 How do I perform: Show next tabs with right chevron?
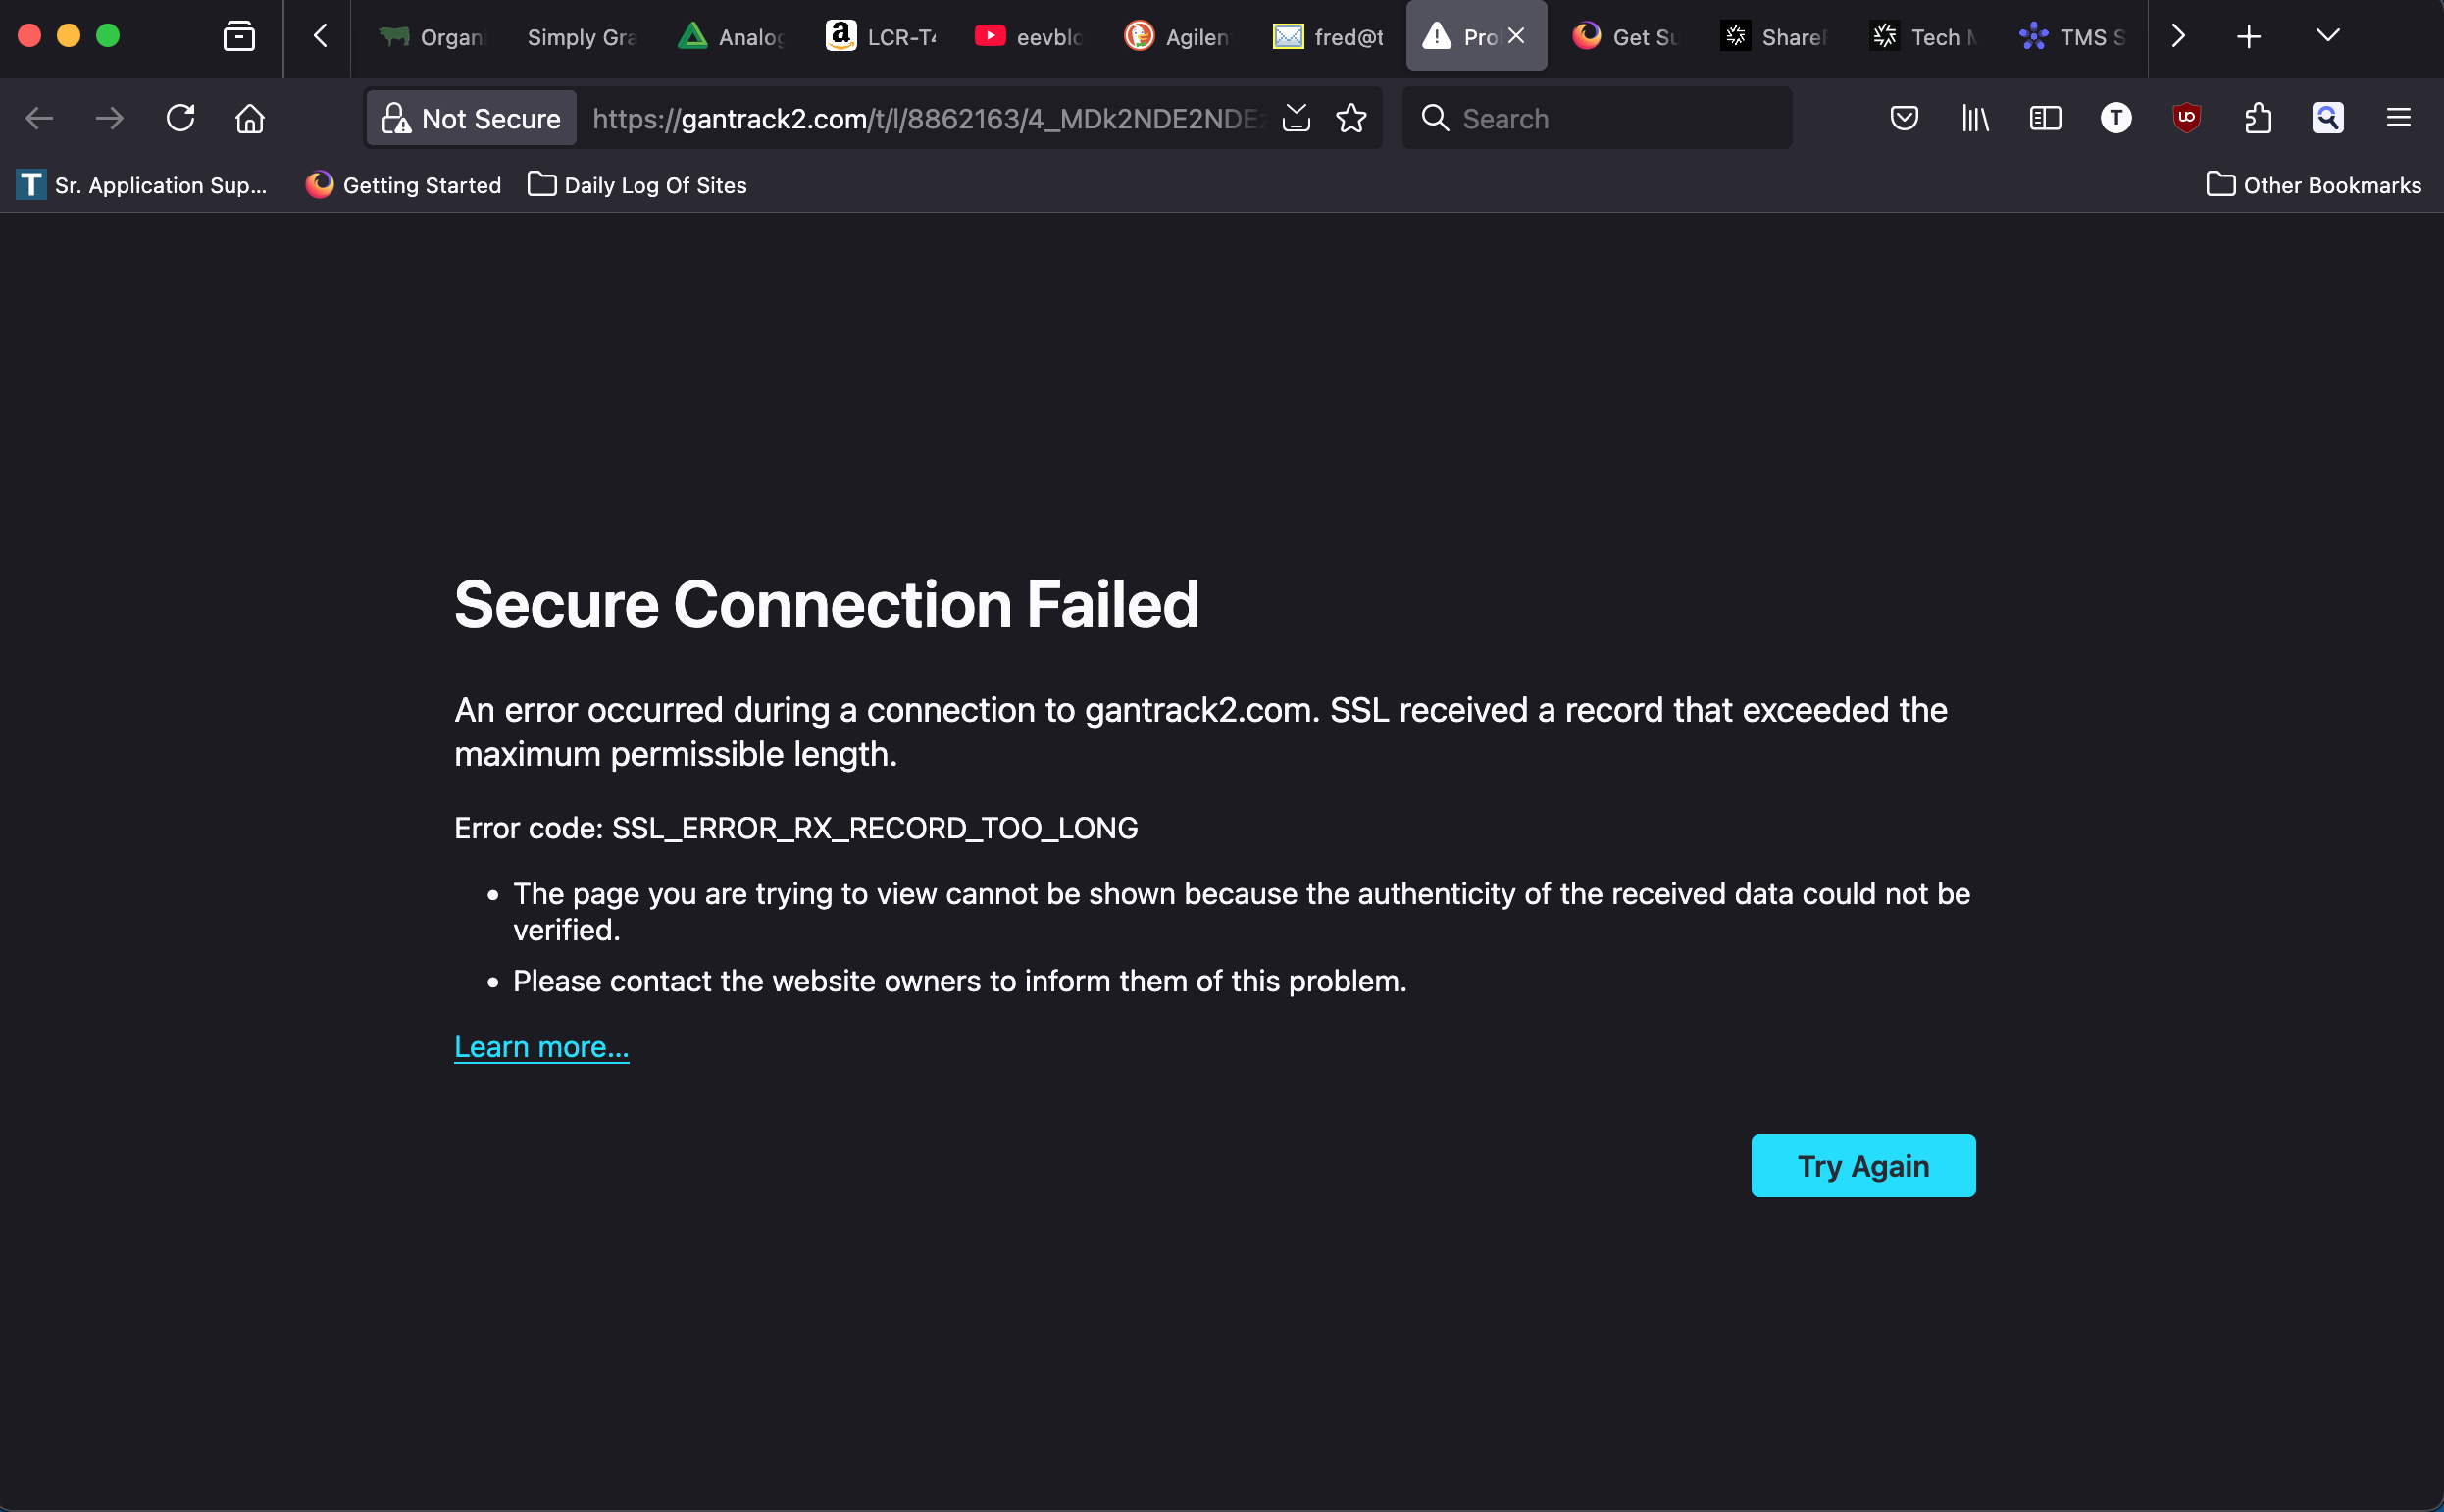tap(2177, 36)
